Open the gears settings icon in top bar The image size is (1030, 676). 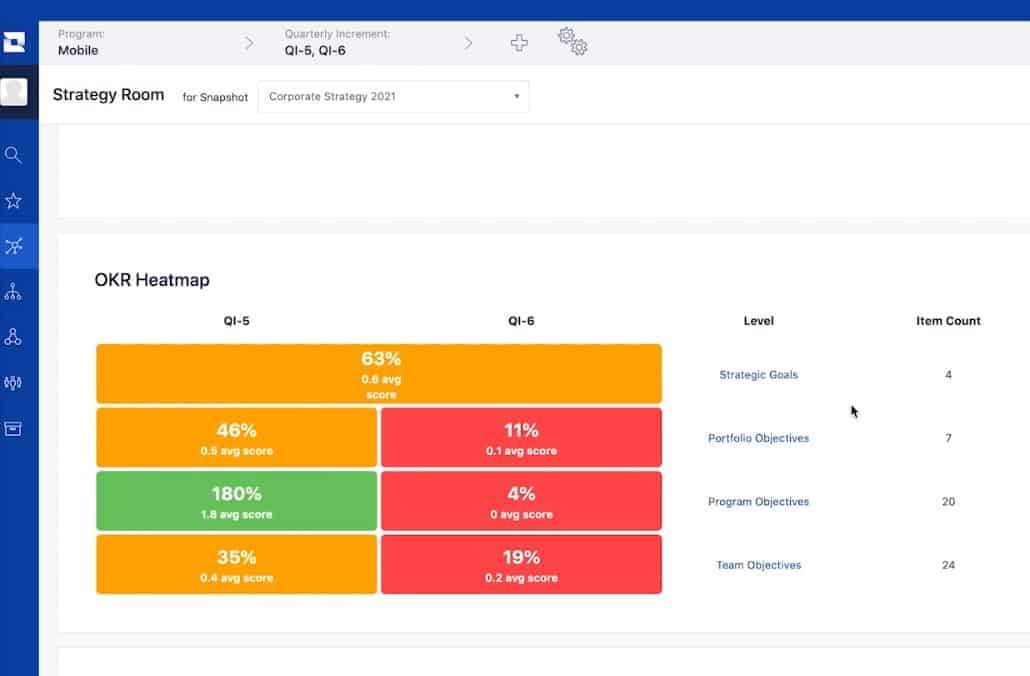click(x=571, y=42)
